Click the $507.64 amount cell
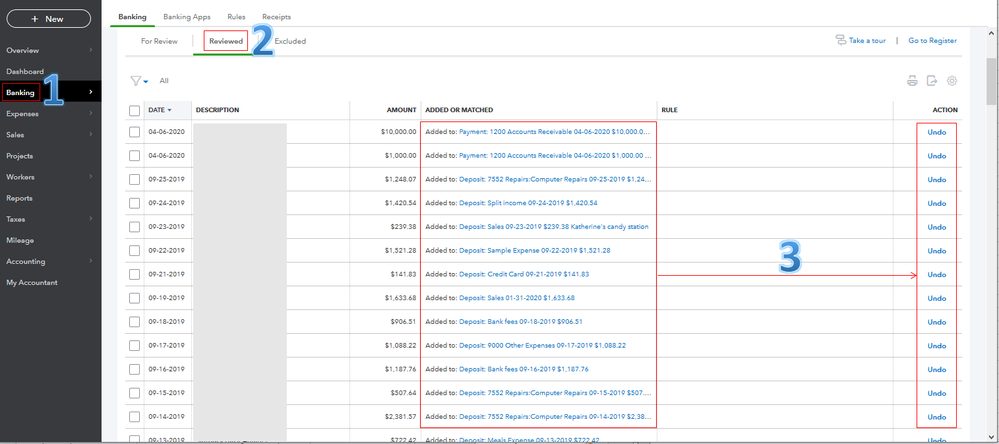 [403, 393]
